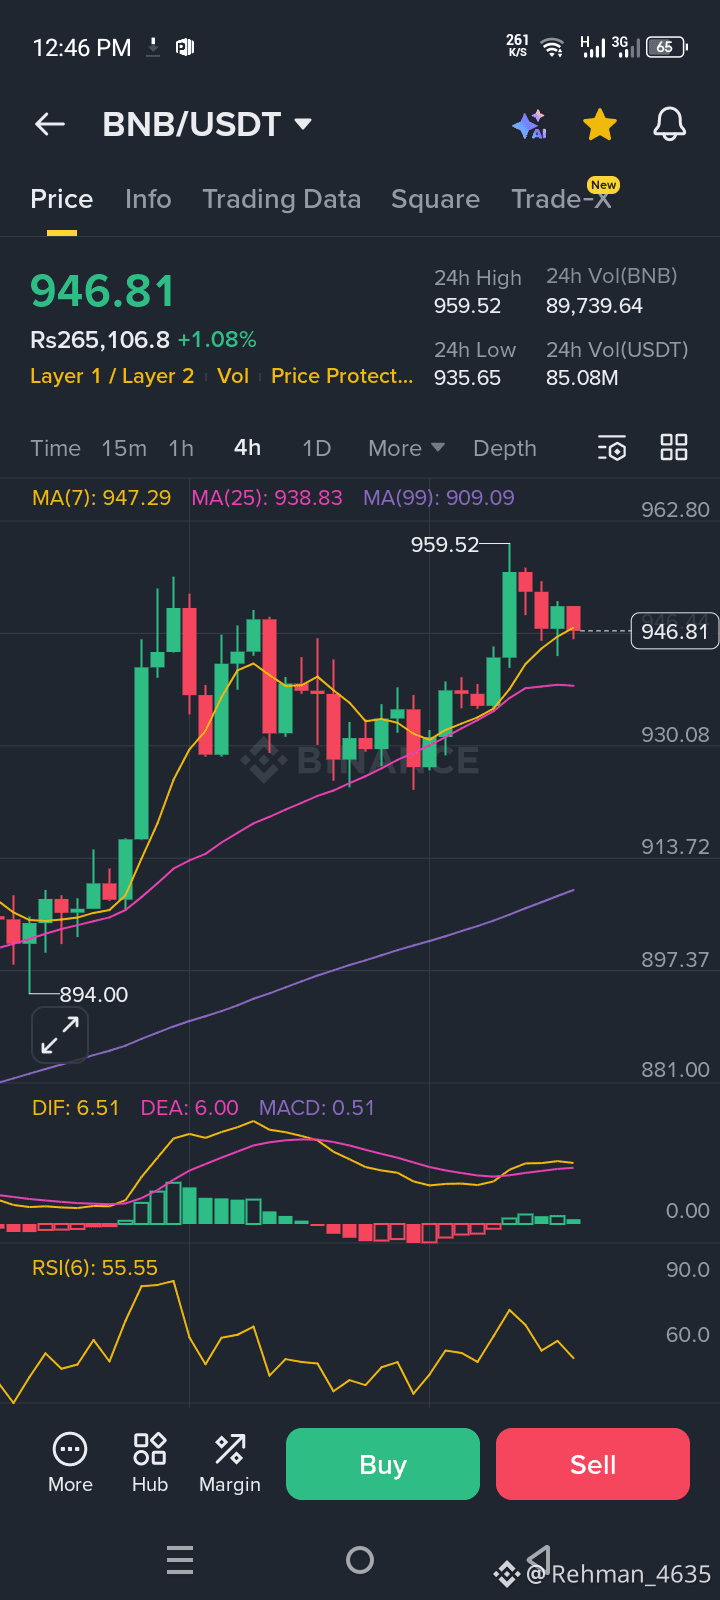Tap the Android home circle button
The width and height of the screenshot is (720, 1600).
360,1560
